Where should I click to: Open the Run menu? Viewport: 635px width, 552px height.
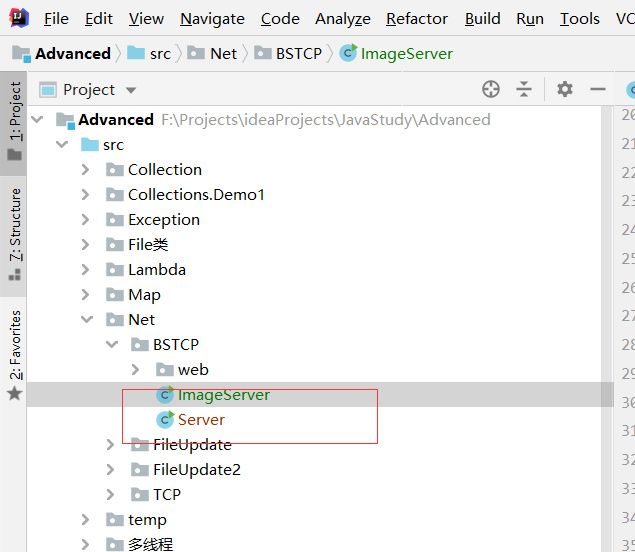pyautogui.click(x=530, y=19)
